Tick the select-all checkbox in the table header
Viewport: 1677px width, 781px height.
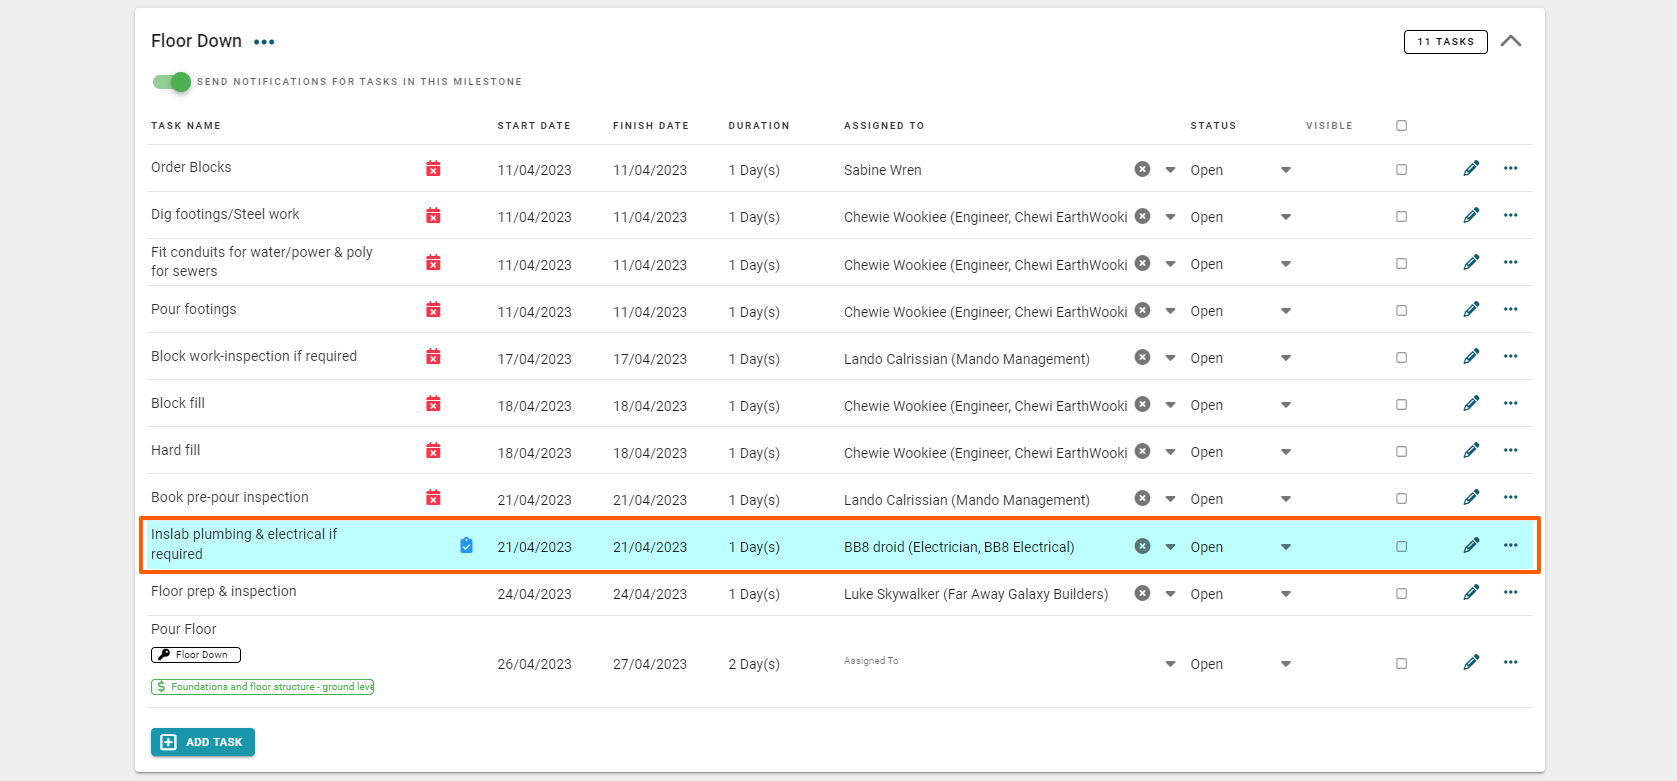tap(1401, 126)
